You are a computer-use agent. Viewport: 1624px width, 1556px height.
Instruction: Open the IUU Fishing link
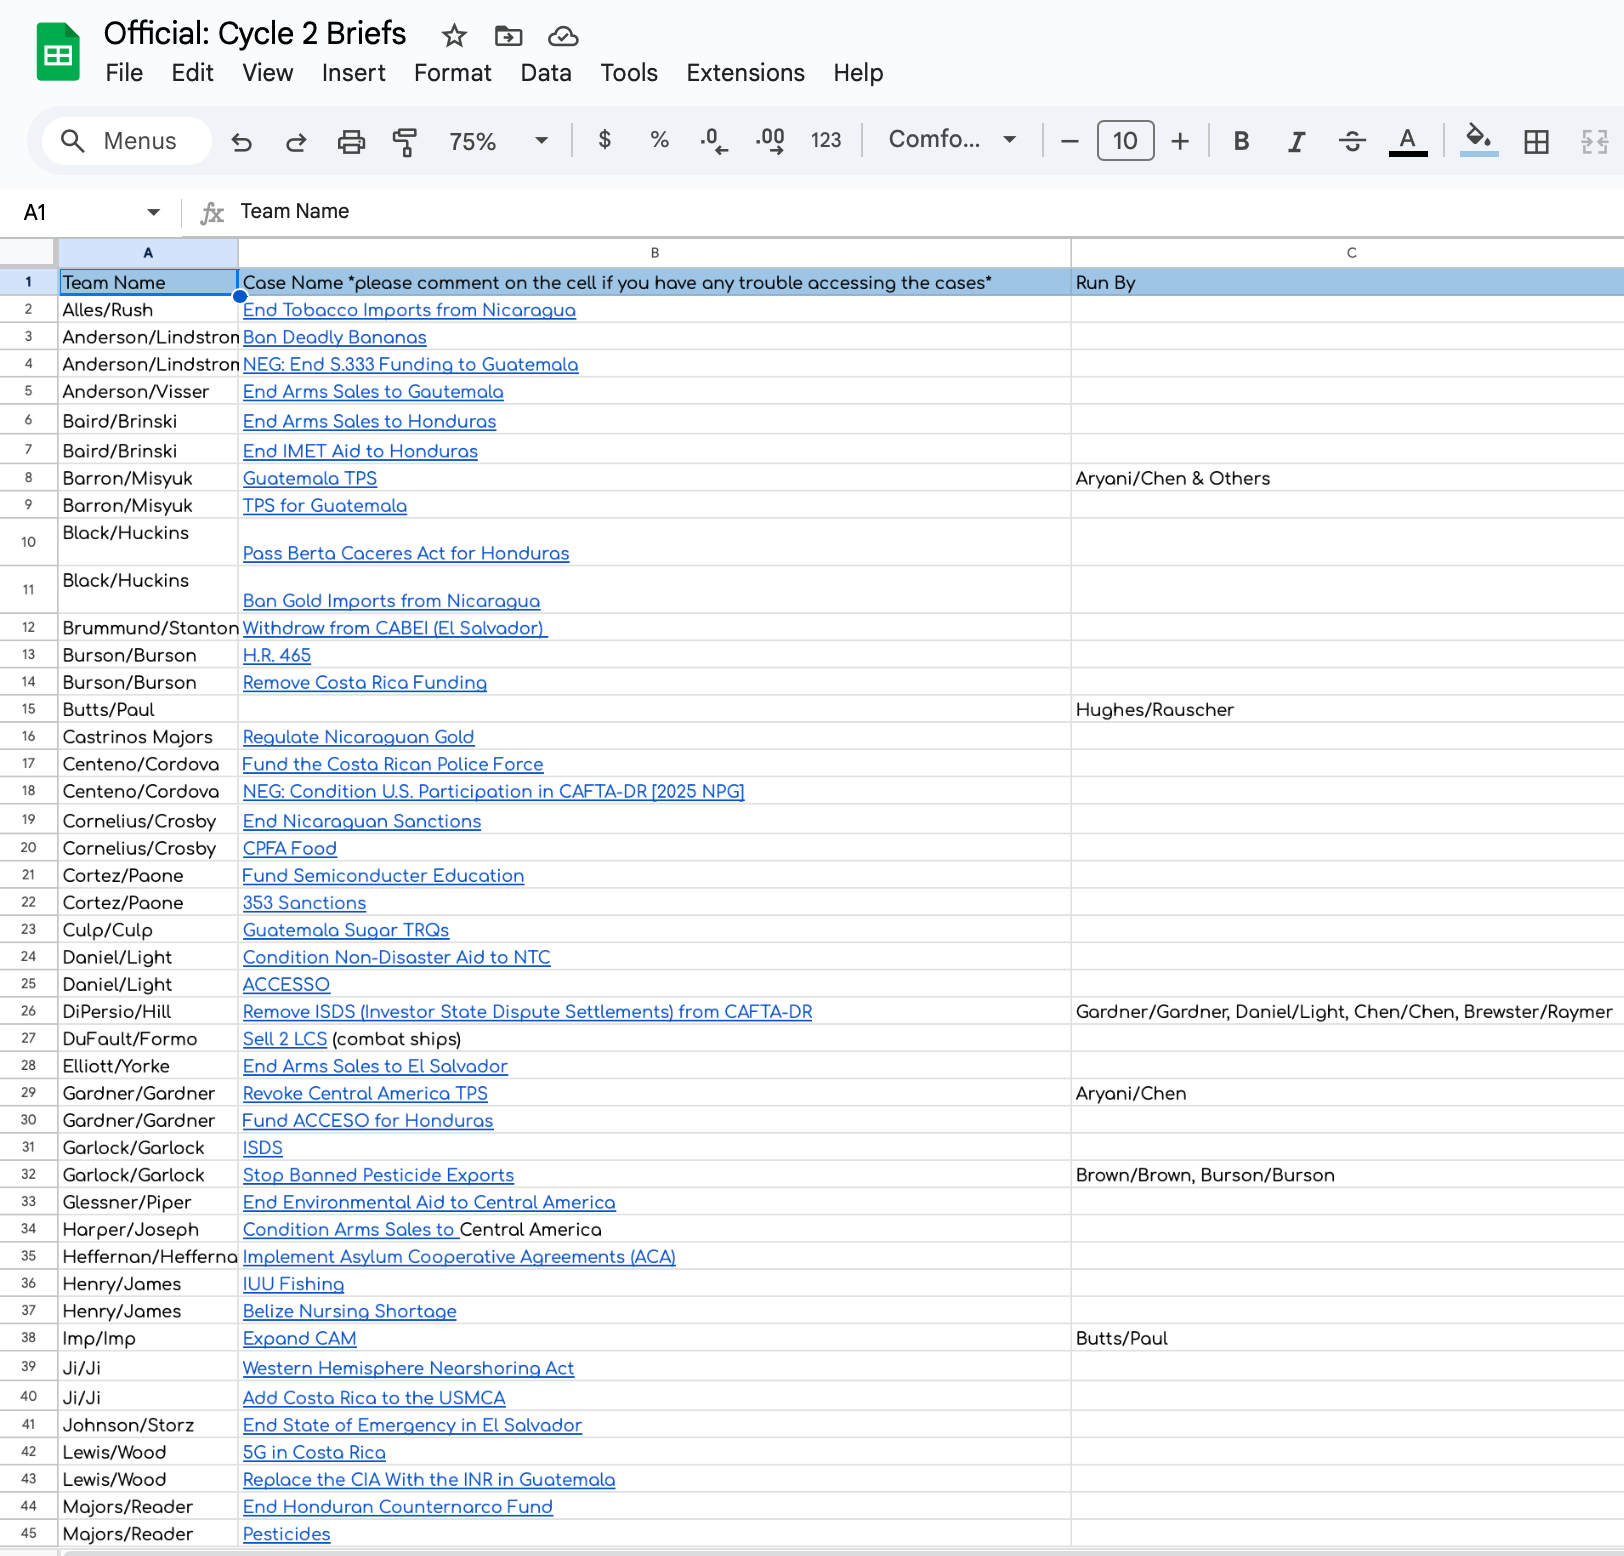pos(293,1284)
